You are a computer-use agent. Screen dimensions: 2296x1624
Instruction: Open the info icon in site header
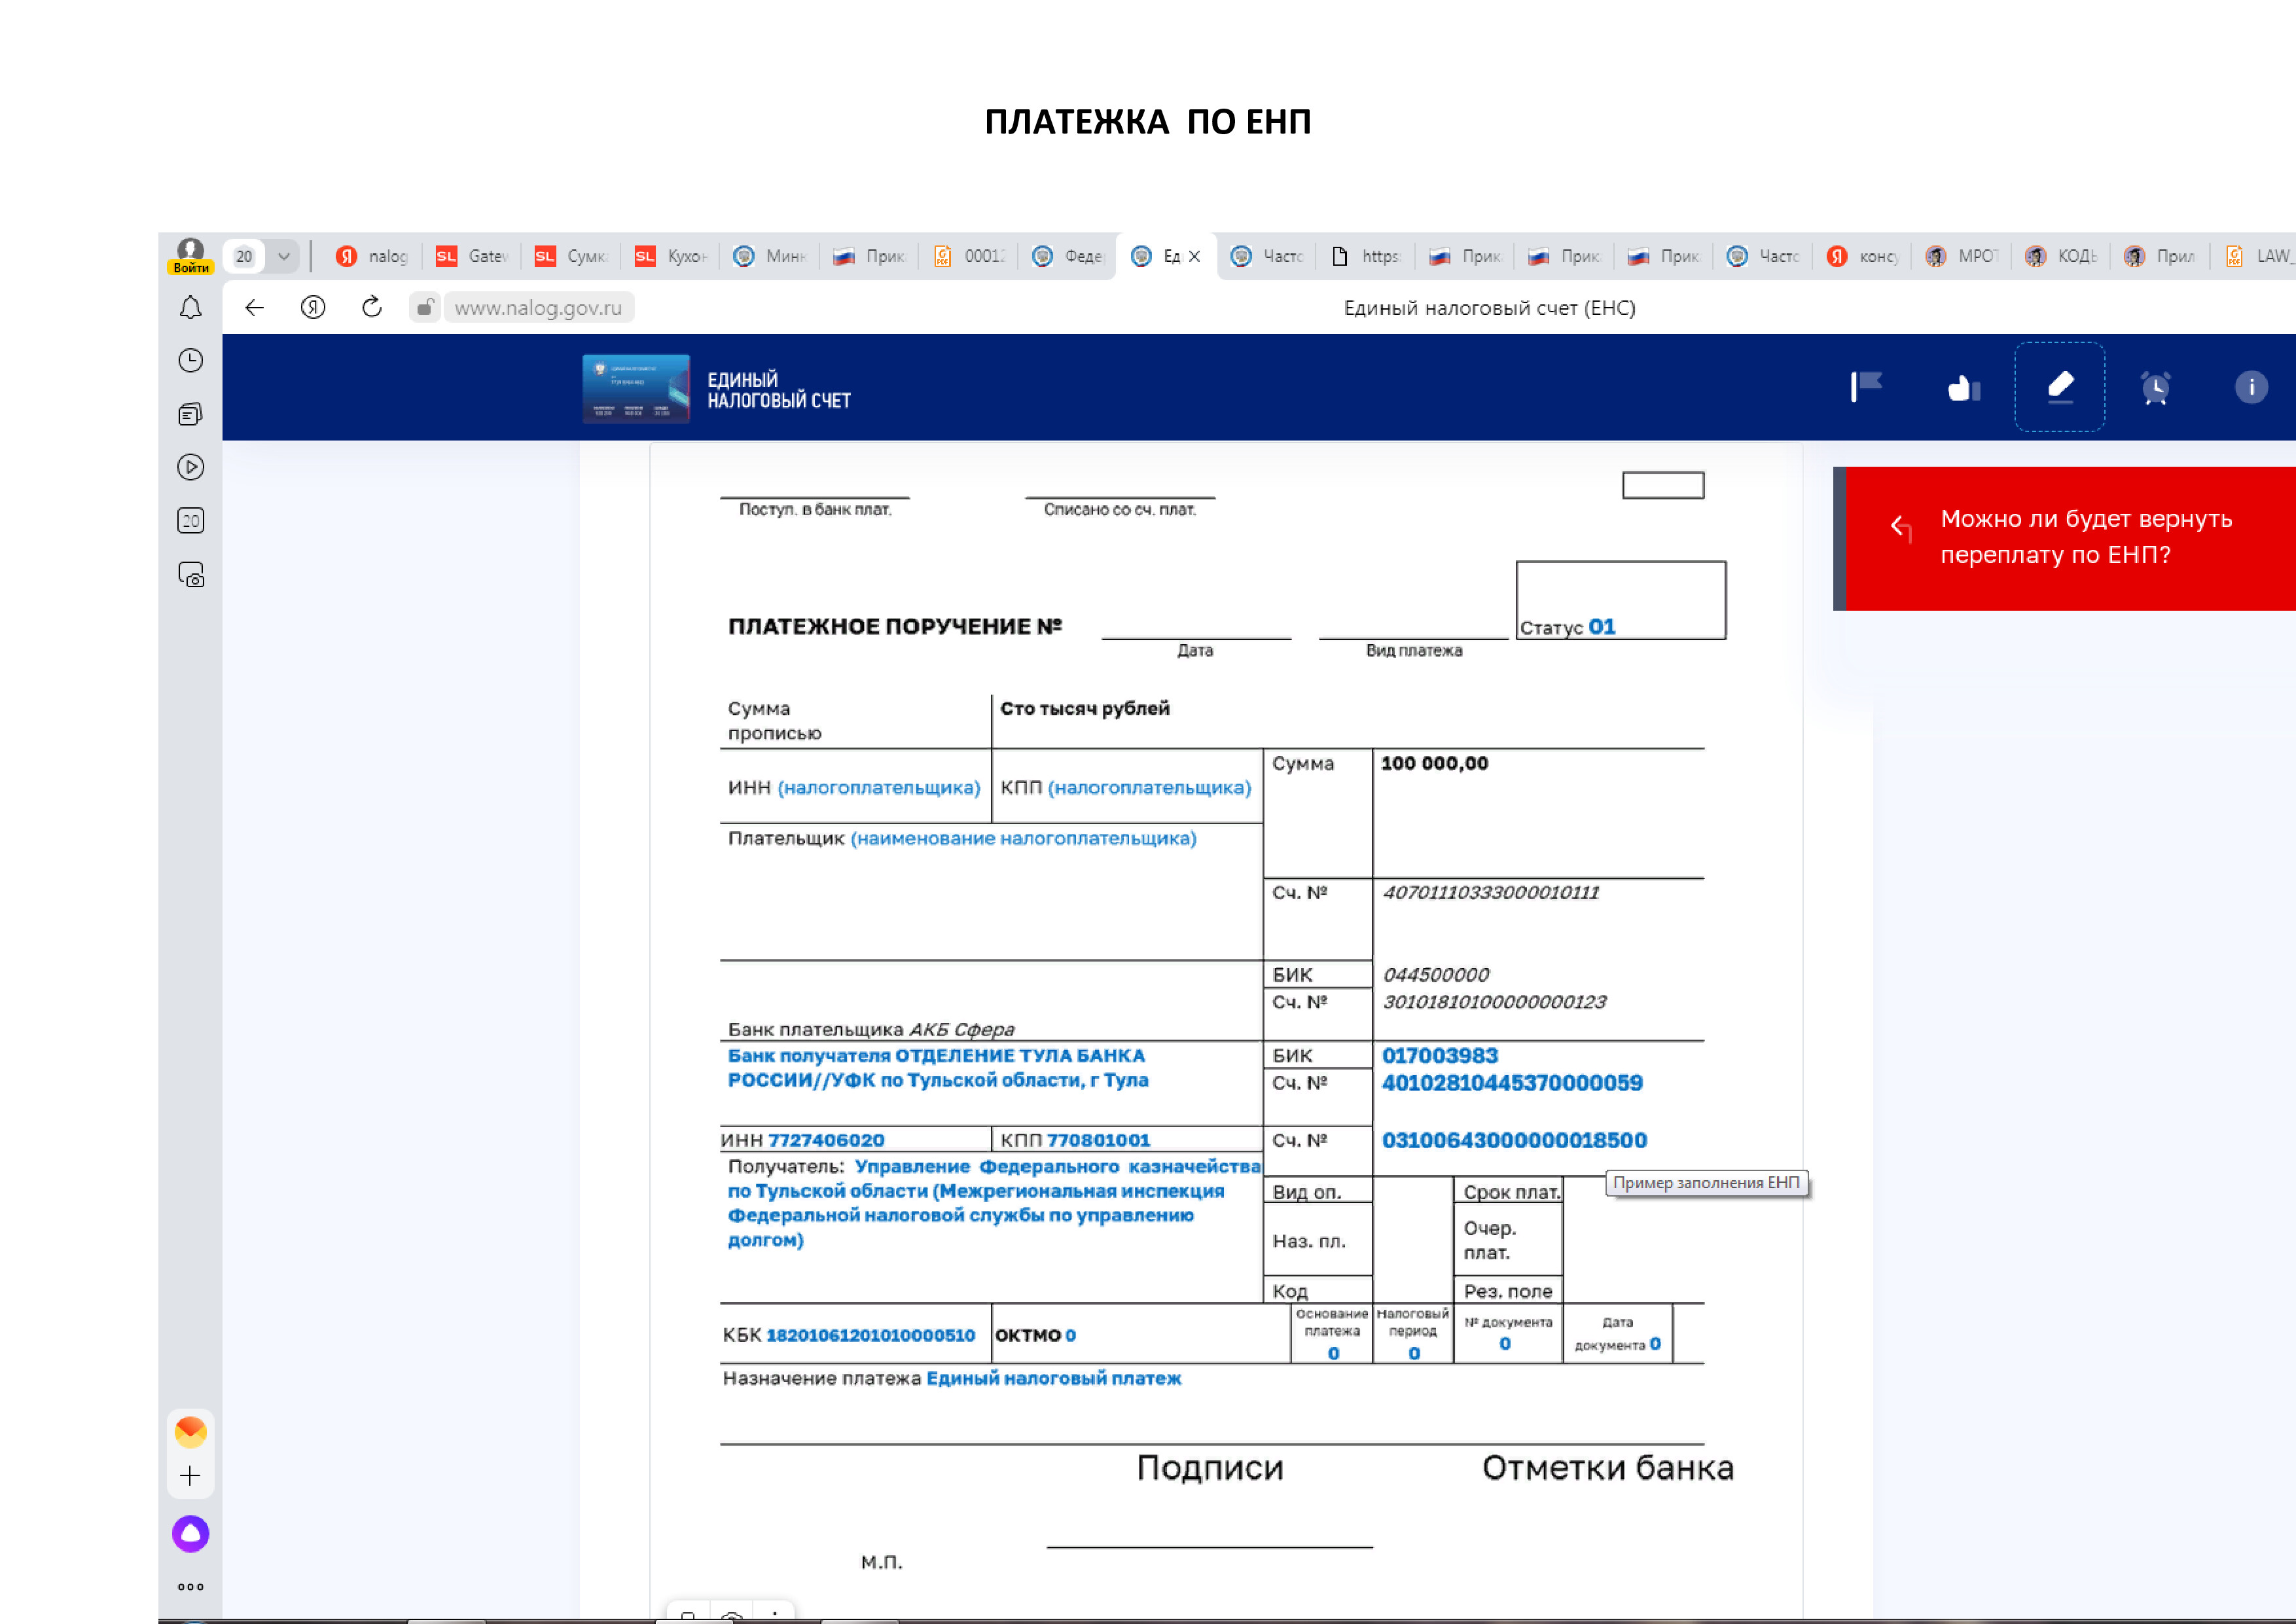tap(2251, 387)
